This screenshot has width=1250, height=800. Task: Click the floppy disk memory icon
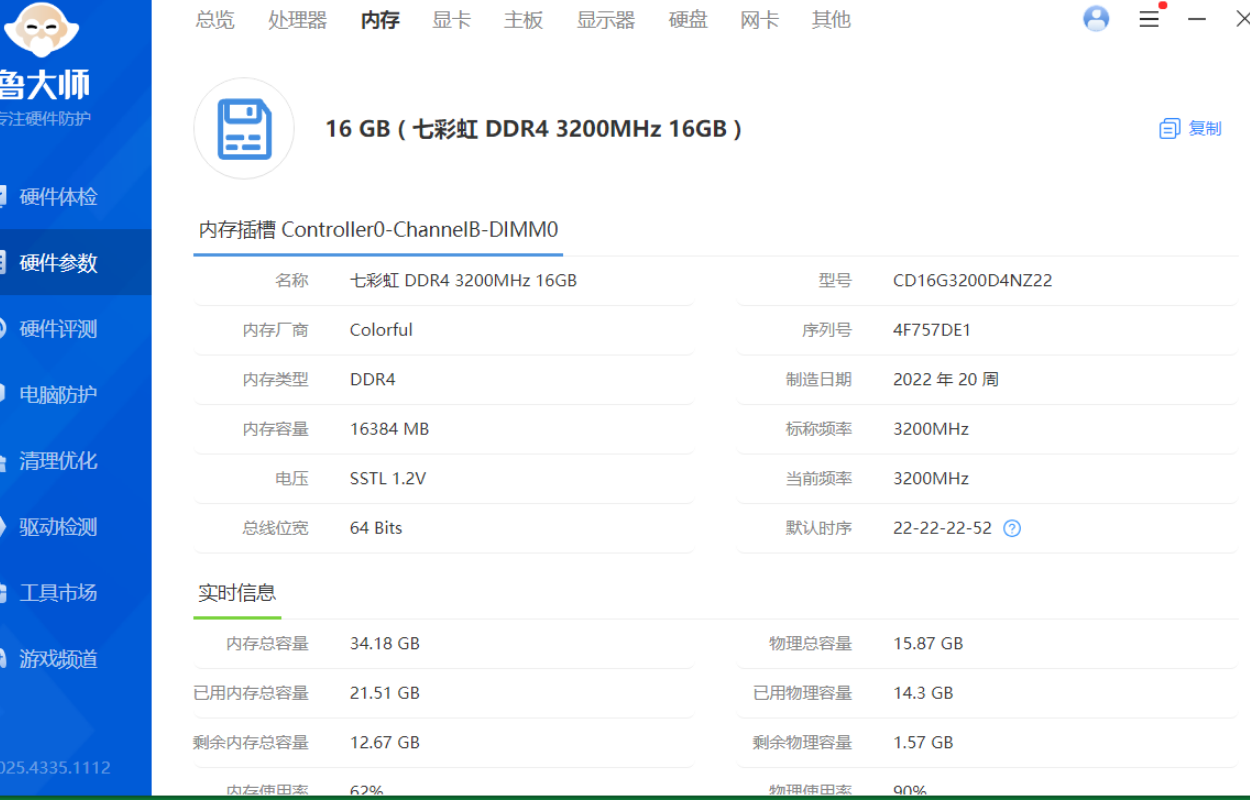(244, 129)
